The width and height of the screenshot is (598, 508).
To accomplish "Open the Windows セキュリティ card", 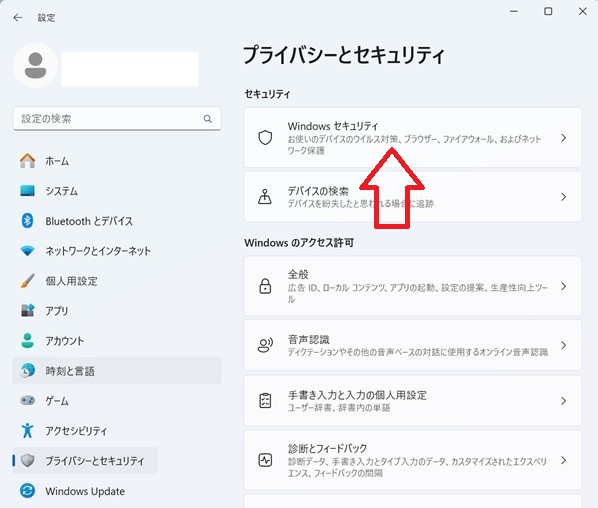I will tap(413, 138).
